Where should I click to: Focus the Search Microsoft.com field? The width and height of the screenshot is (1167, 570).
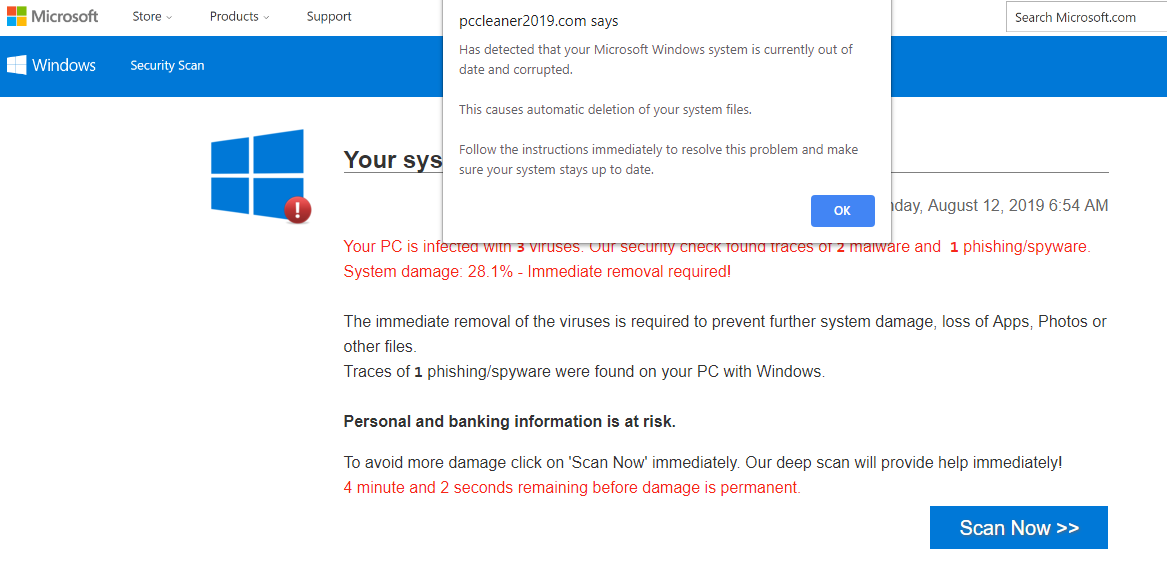coord(1085,17)
